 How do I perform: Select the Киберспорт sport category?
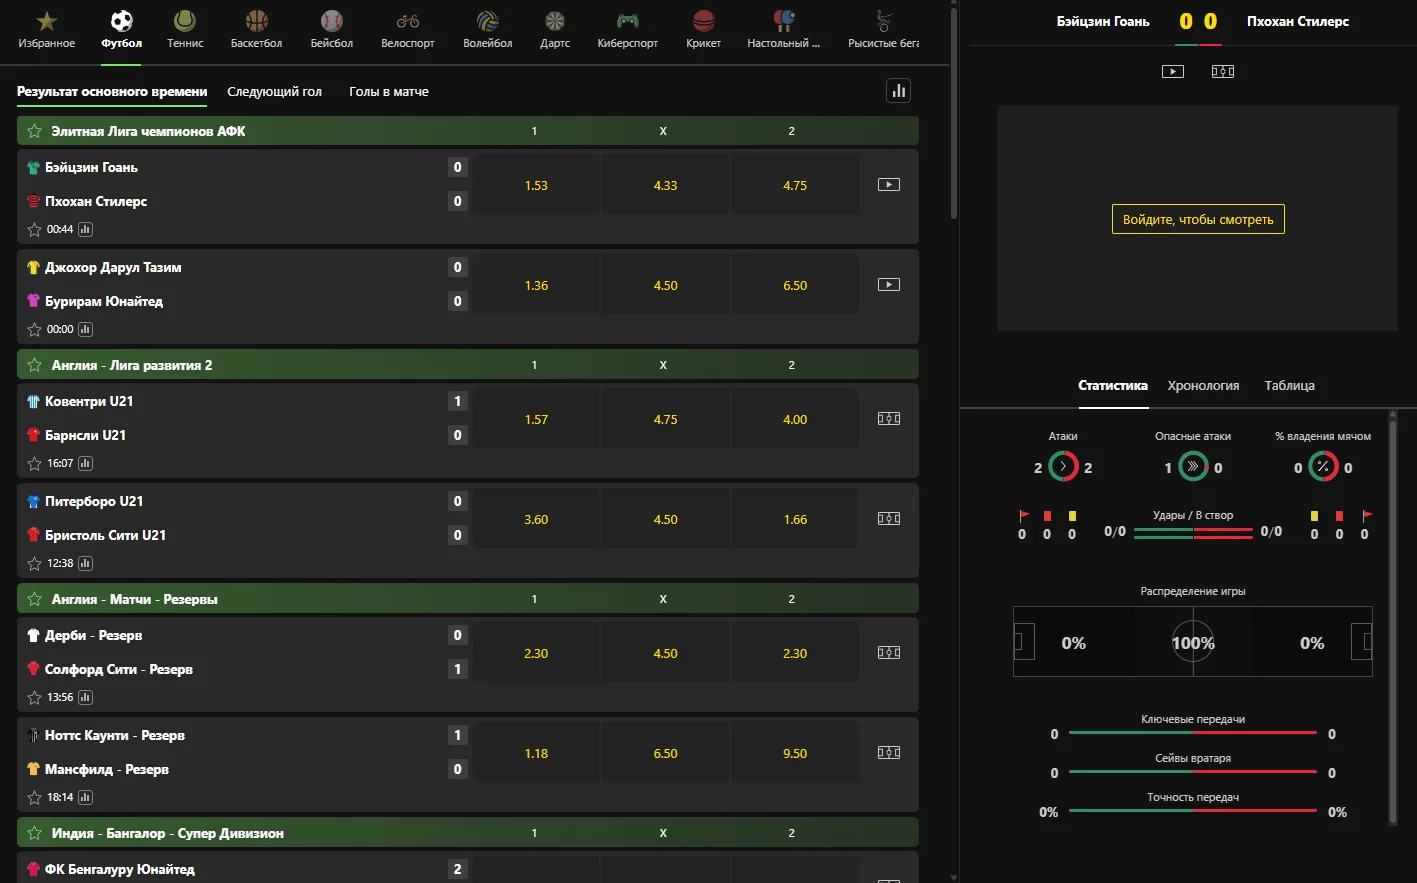[628, 30]
